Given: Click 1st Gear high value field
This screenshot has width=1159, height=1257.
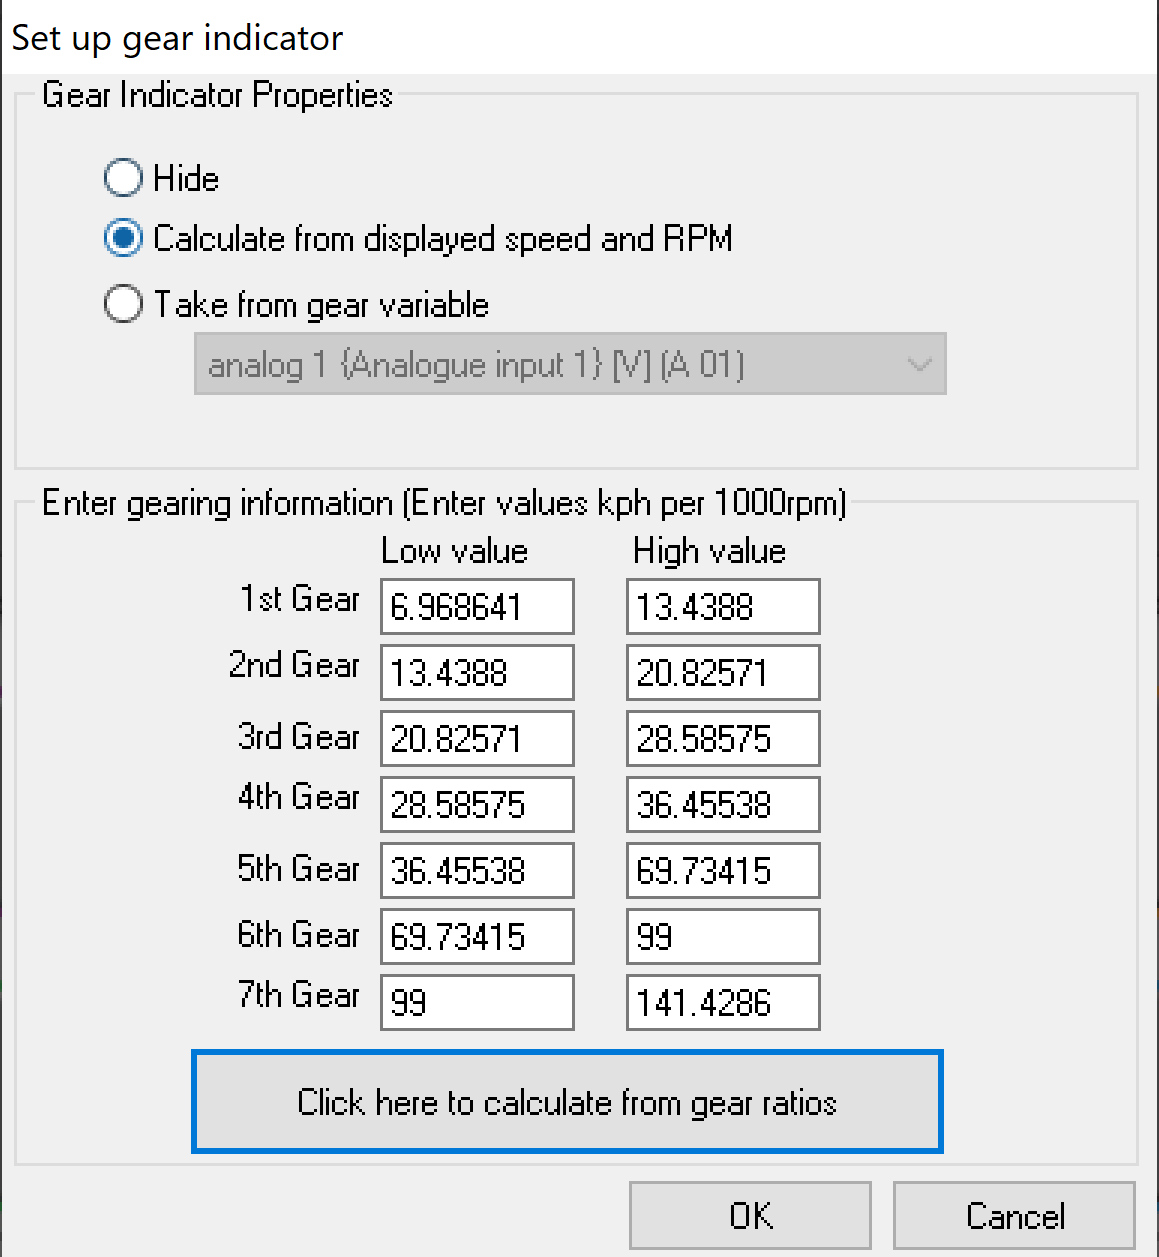Looking at the screenshot, I should point(723,606).
